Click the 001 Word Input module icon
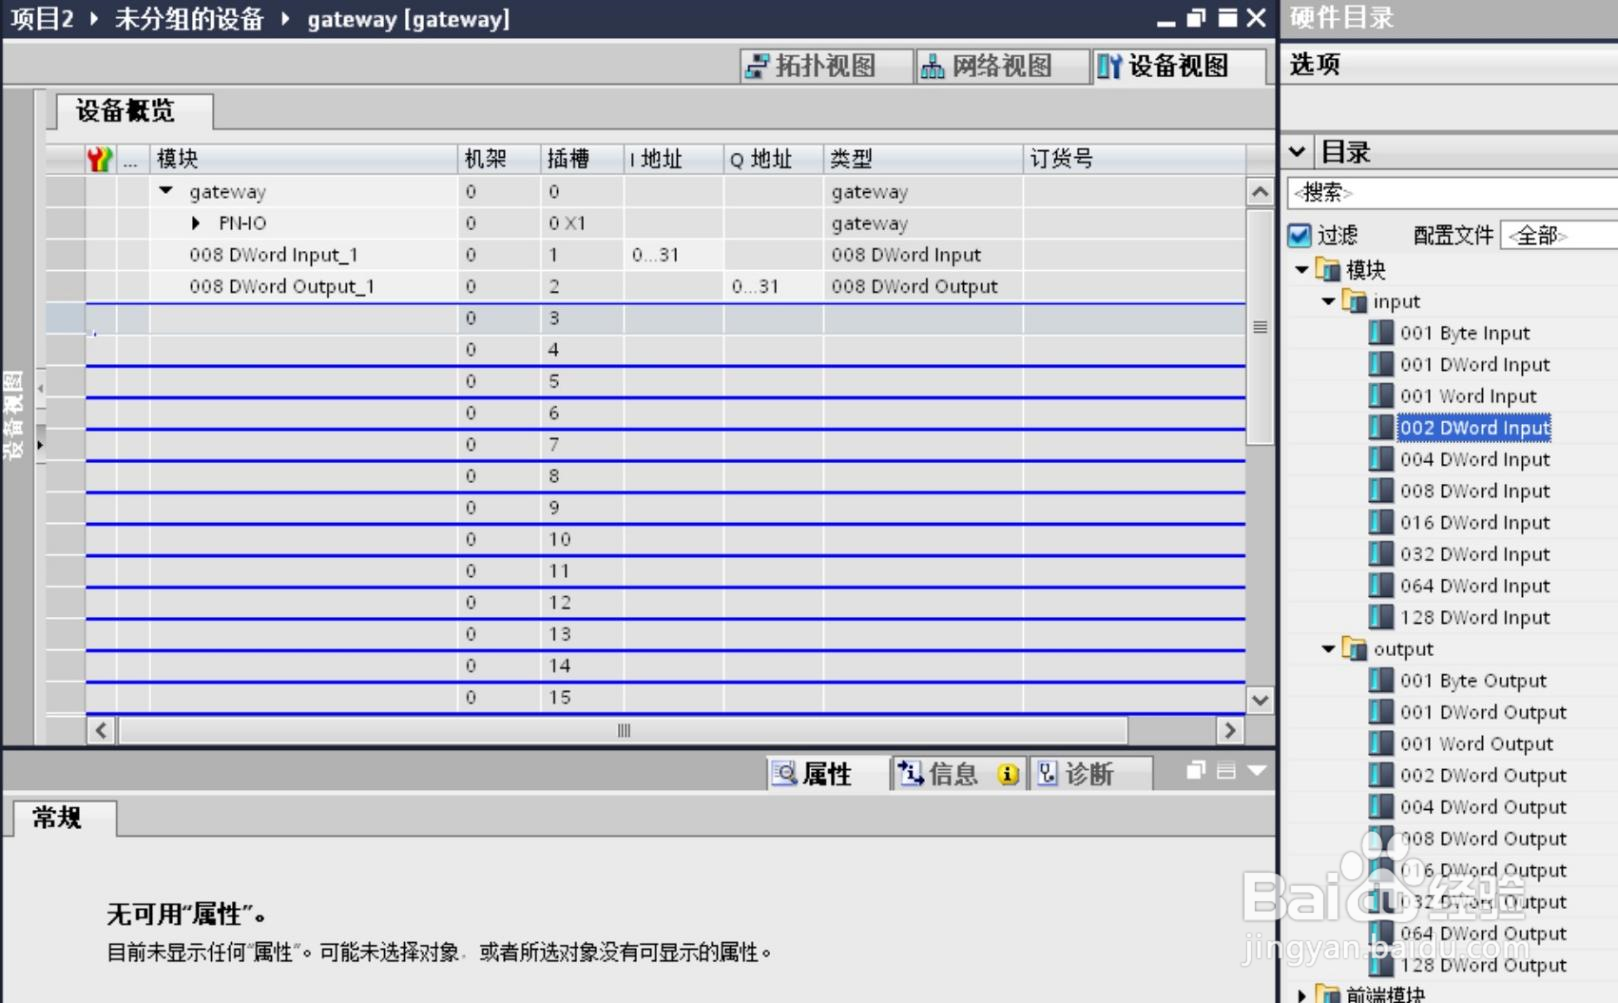 [1381, 396]
